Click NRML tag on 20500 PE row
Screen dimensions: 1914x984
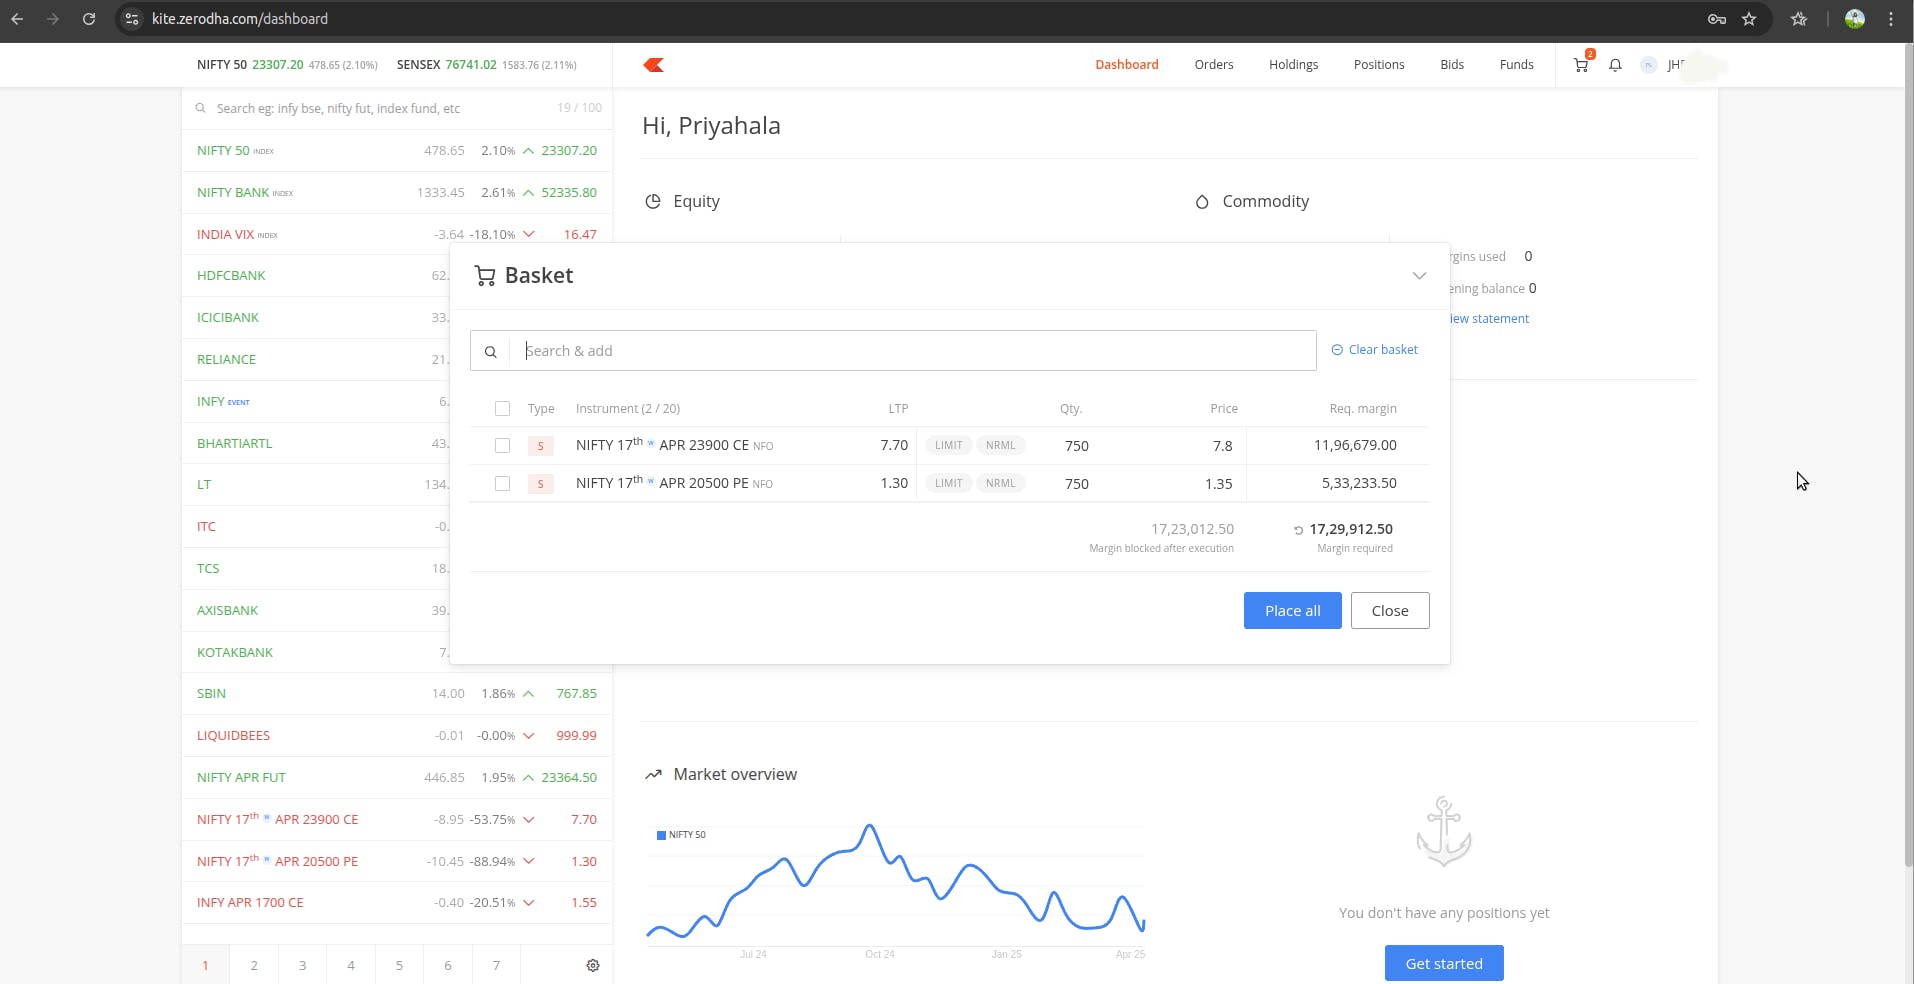click(x=1000, y=484)
